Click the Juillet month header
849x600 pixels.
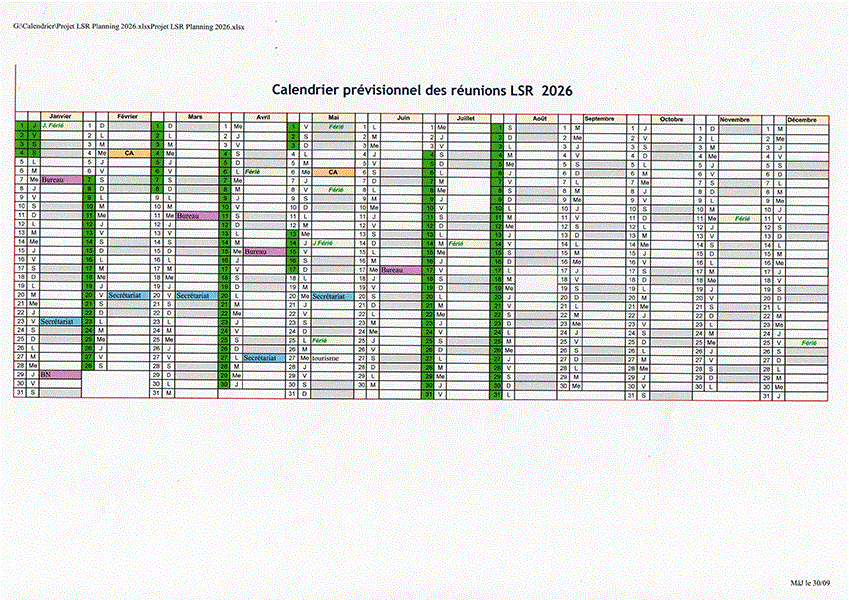coord(465,118)
